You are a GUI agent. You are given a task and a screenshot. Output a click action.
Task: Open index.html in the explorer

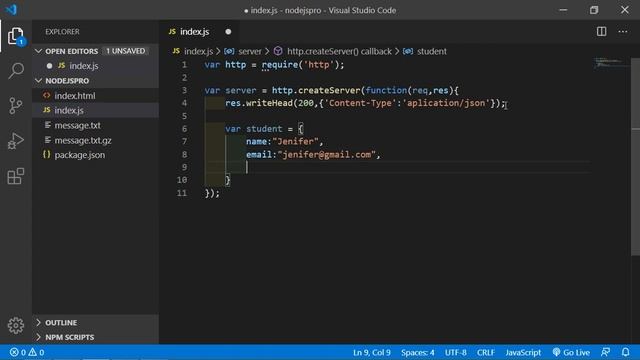pyautogui.click(x=75, y=96)
